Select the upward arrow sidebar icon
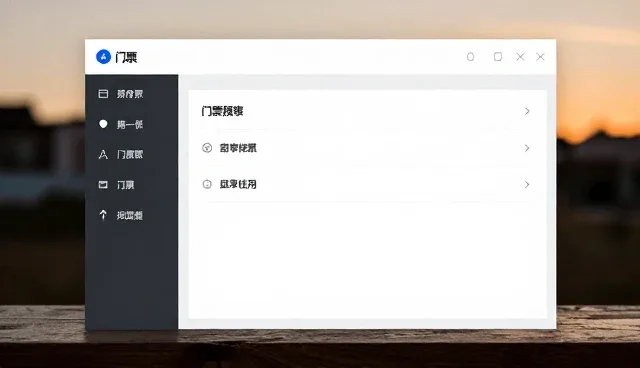The height and width of the screenshot is (368, 640). point(103,215)
